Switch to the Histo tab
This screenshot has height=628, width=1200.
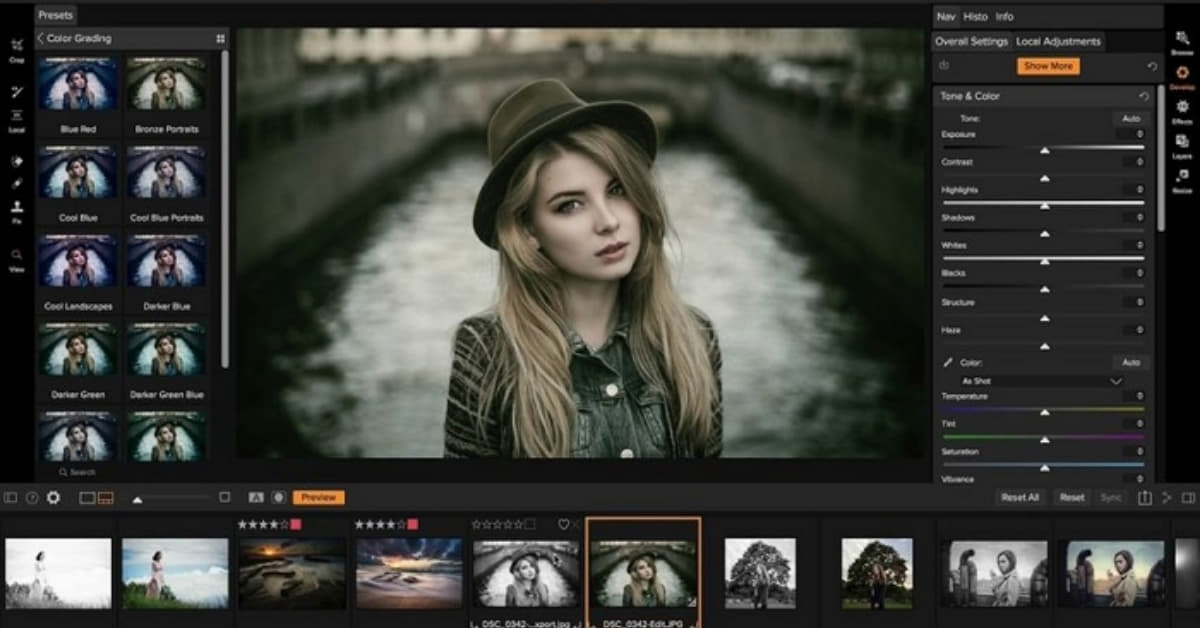click(975, 16)
